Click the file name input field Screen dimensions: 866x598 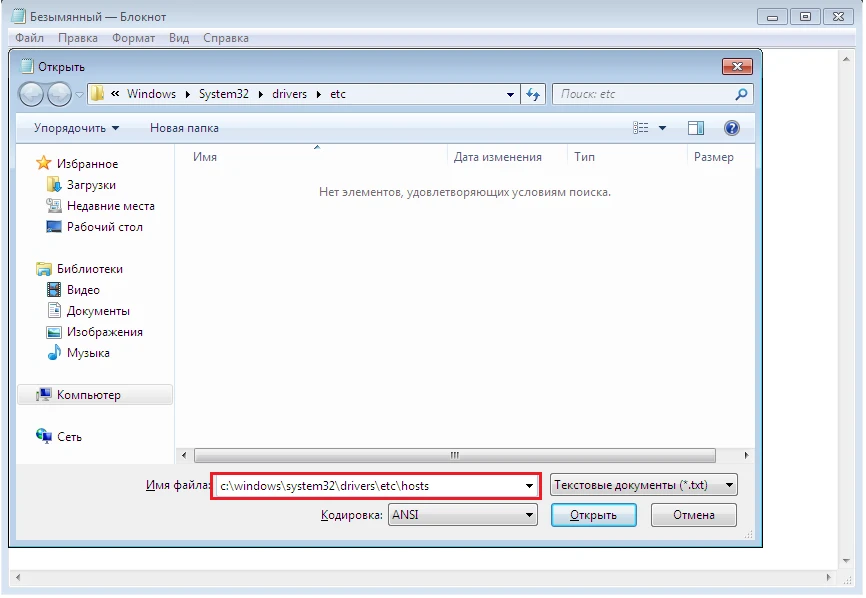click(x=368, y=485)
